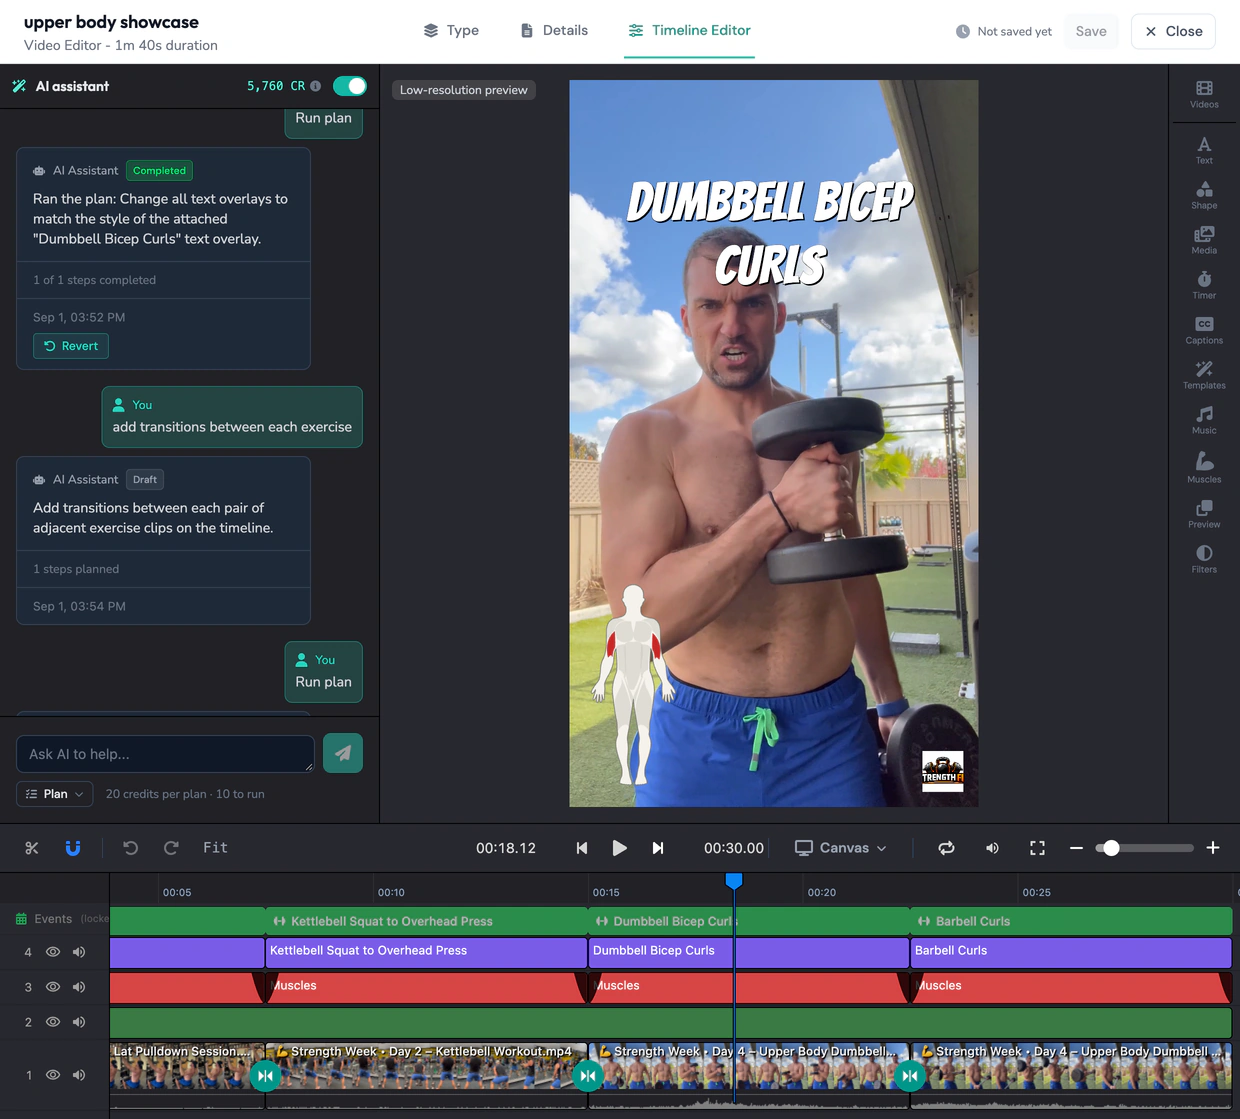
Task: Skip to the previous clip
Action: (582, 848)
